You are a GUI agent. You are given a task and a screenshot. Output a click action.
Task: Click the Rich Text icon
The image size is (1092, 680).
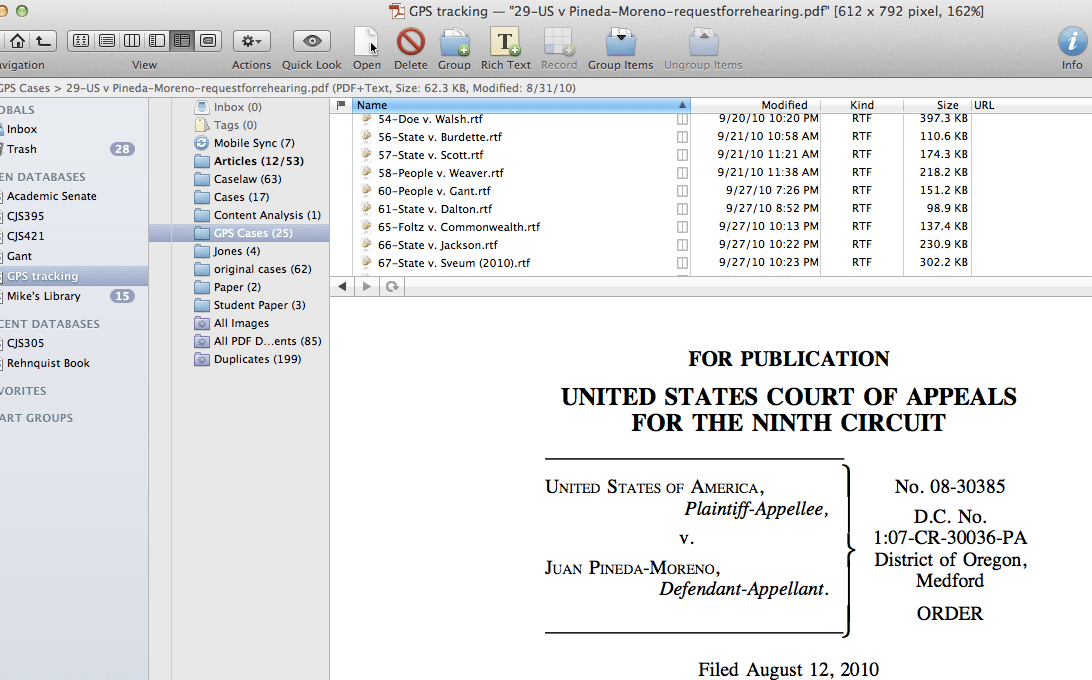505,42
